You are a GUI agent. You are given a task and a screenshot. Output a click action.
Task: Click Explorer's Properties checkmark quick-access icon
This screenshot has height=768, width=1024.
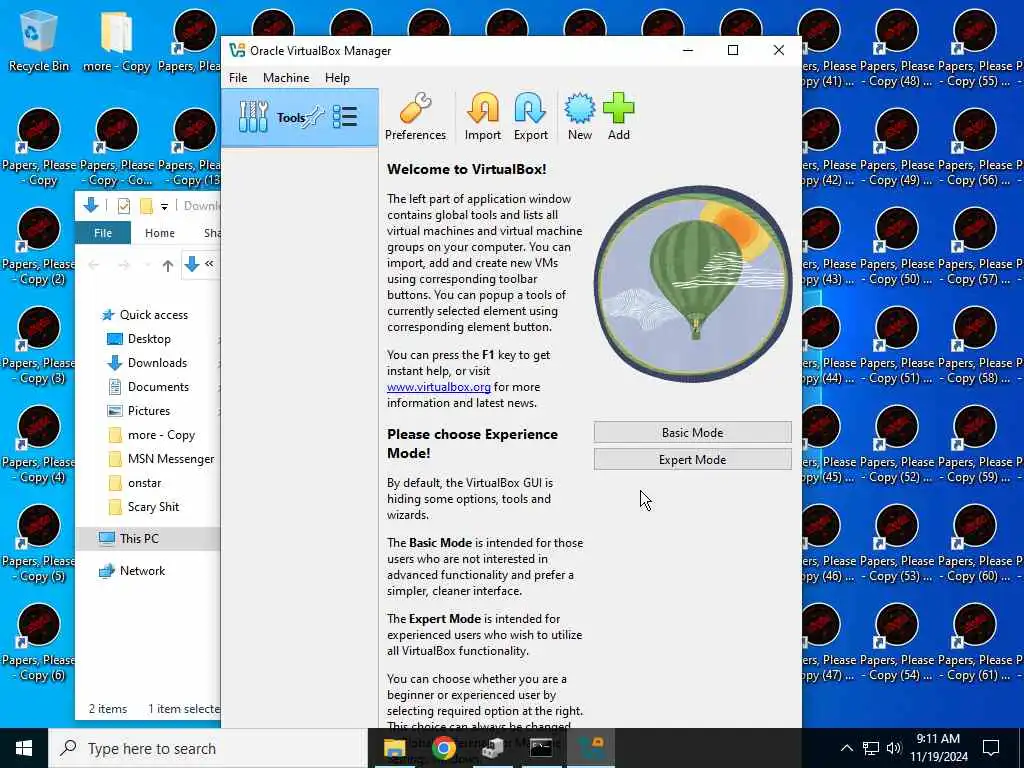click(x=123, y=206)
